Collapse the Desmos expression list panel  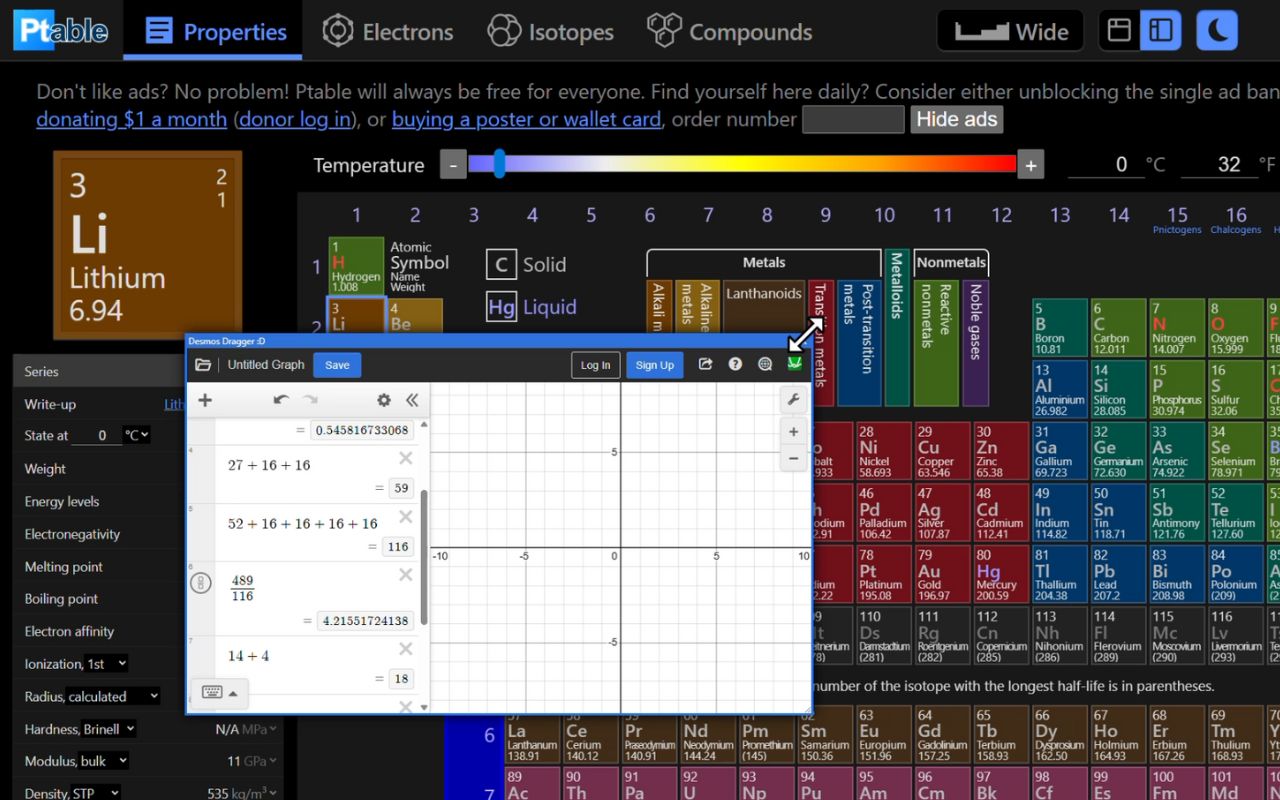(412, 400)
